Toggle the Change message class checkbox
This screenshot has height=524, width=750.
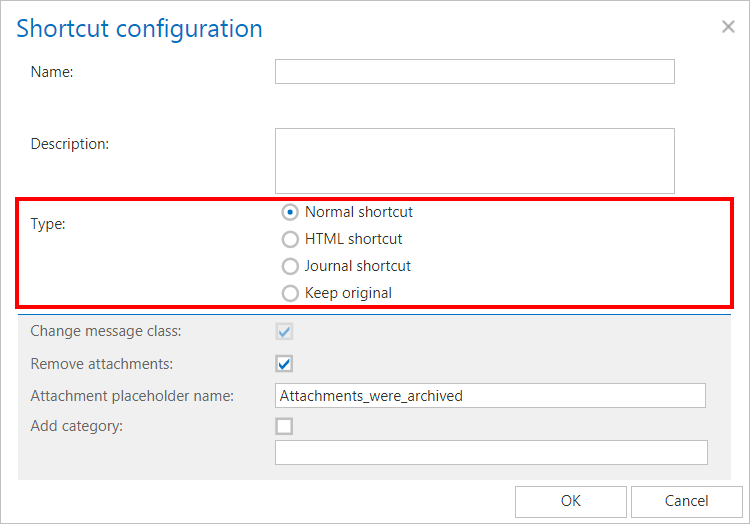pos(285,331)
